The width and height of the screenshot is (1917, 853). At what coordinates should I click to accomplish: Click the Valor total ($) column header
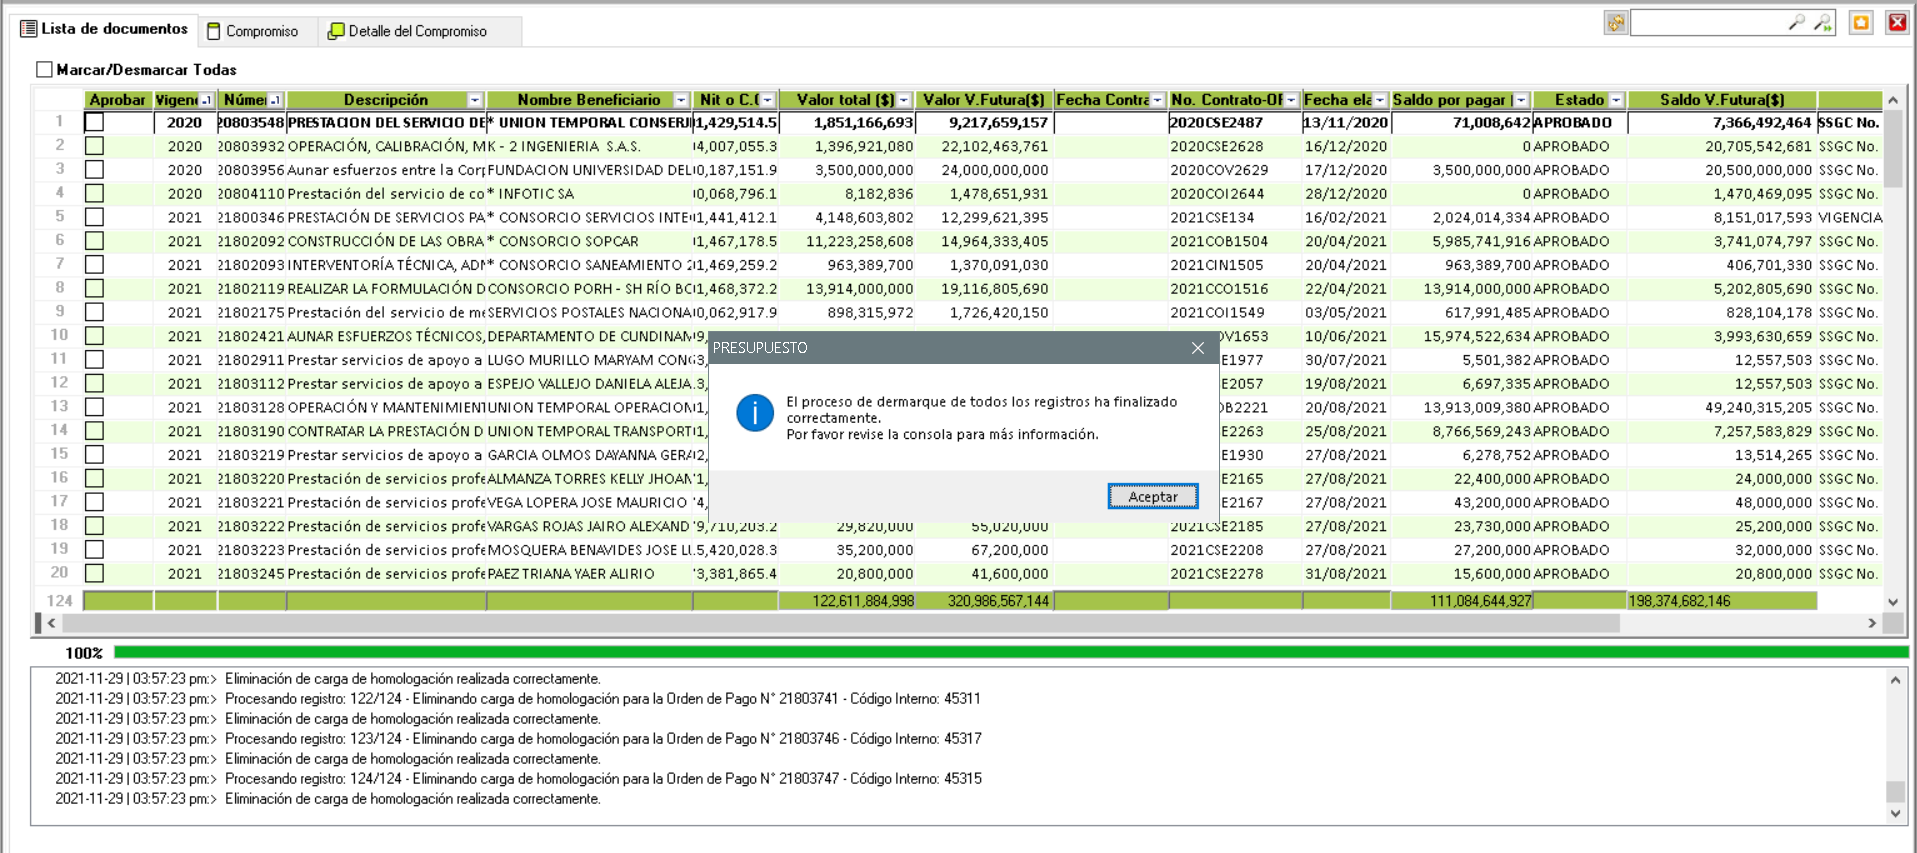coord(844,100)
